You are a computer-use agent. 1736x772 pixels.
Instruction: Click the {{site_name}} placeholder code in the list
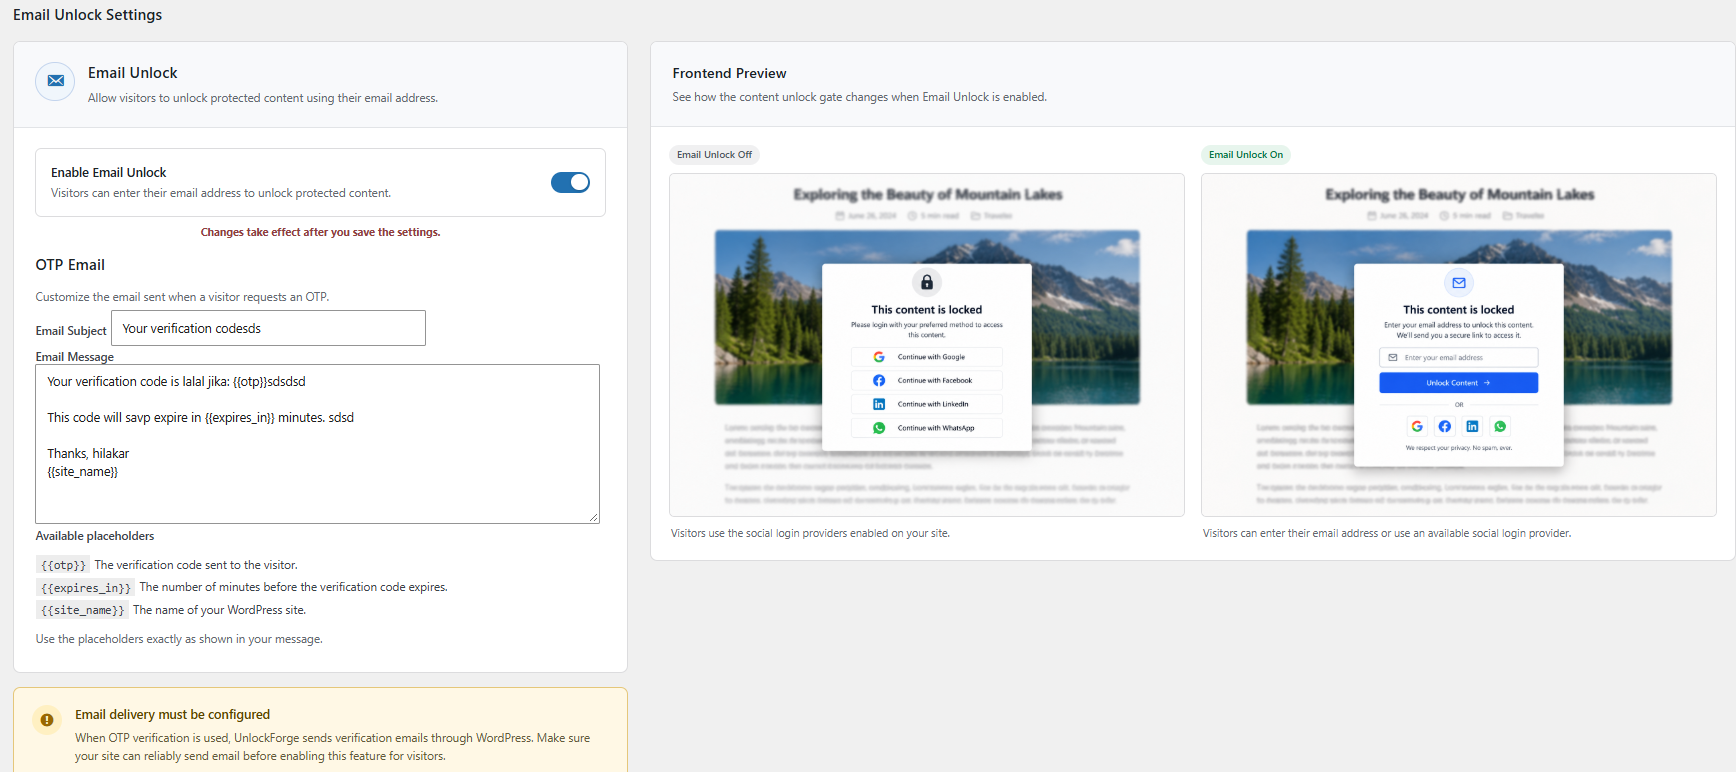click(x=83, y=610)
